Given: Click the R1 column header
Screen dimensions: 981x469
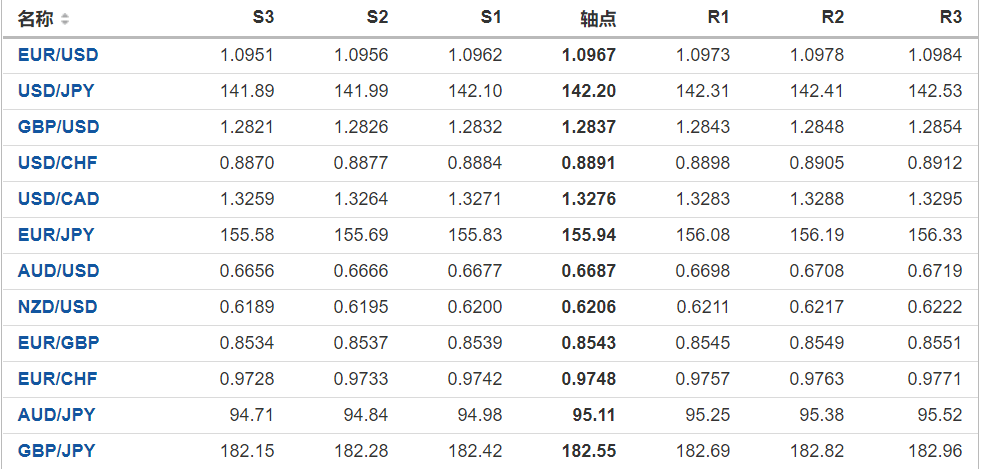Looking at the screenshot, I should [718, 18].
